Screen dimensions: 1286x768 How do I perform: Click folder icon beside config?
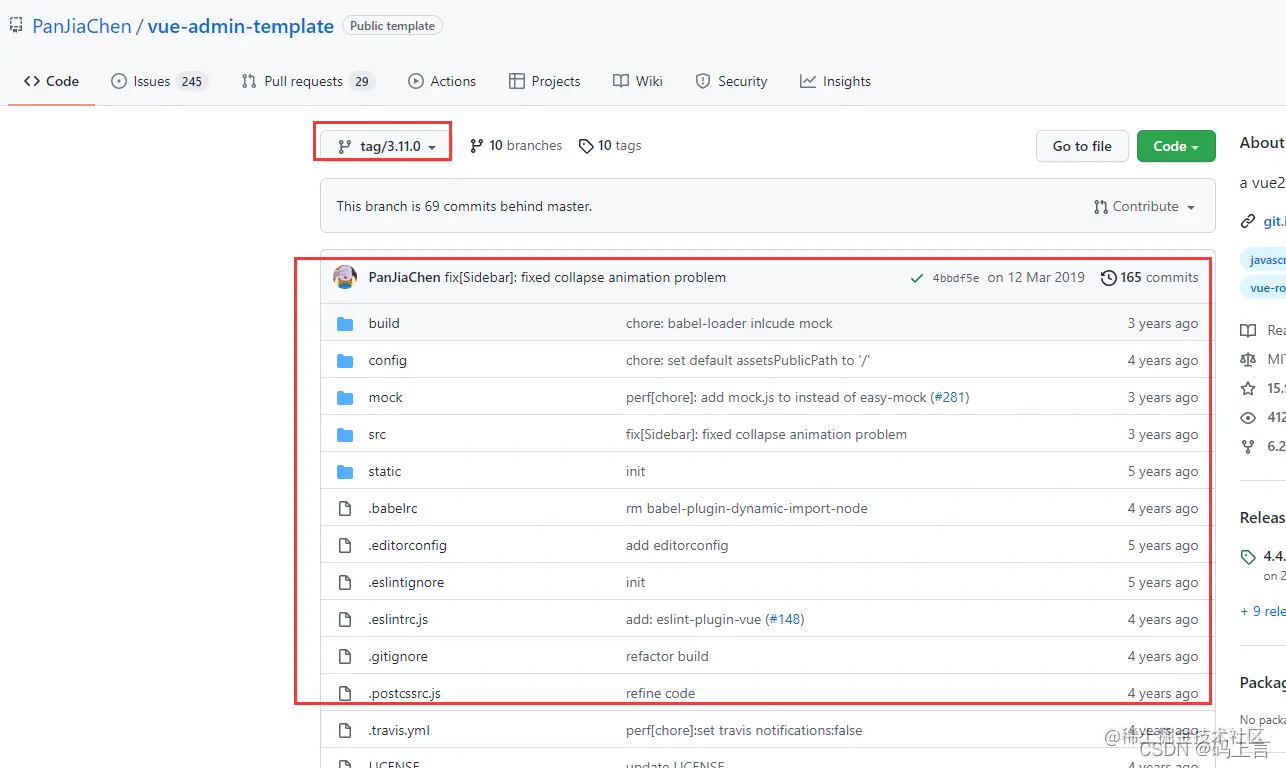(345, 360)
